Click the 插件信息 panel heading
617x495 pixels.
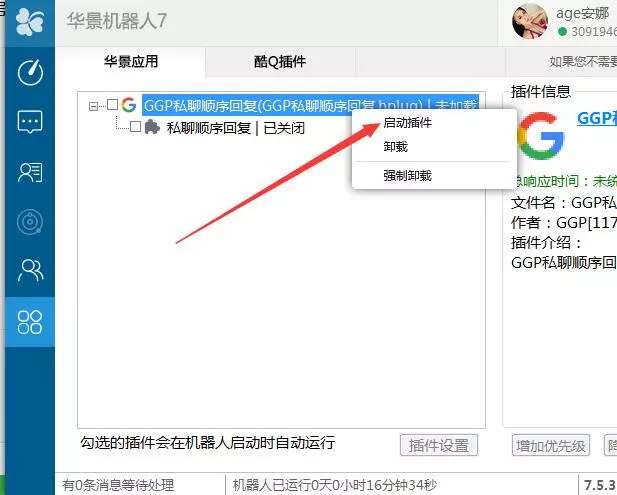tap(540, 92)
